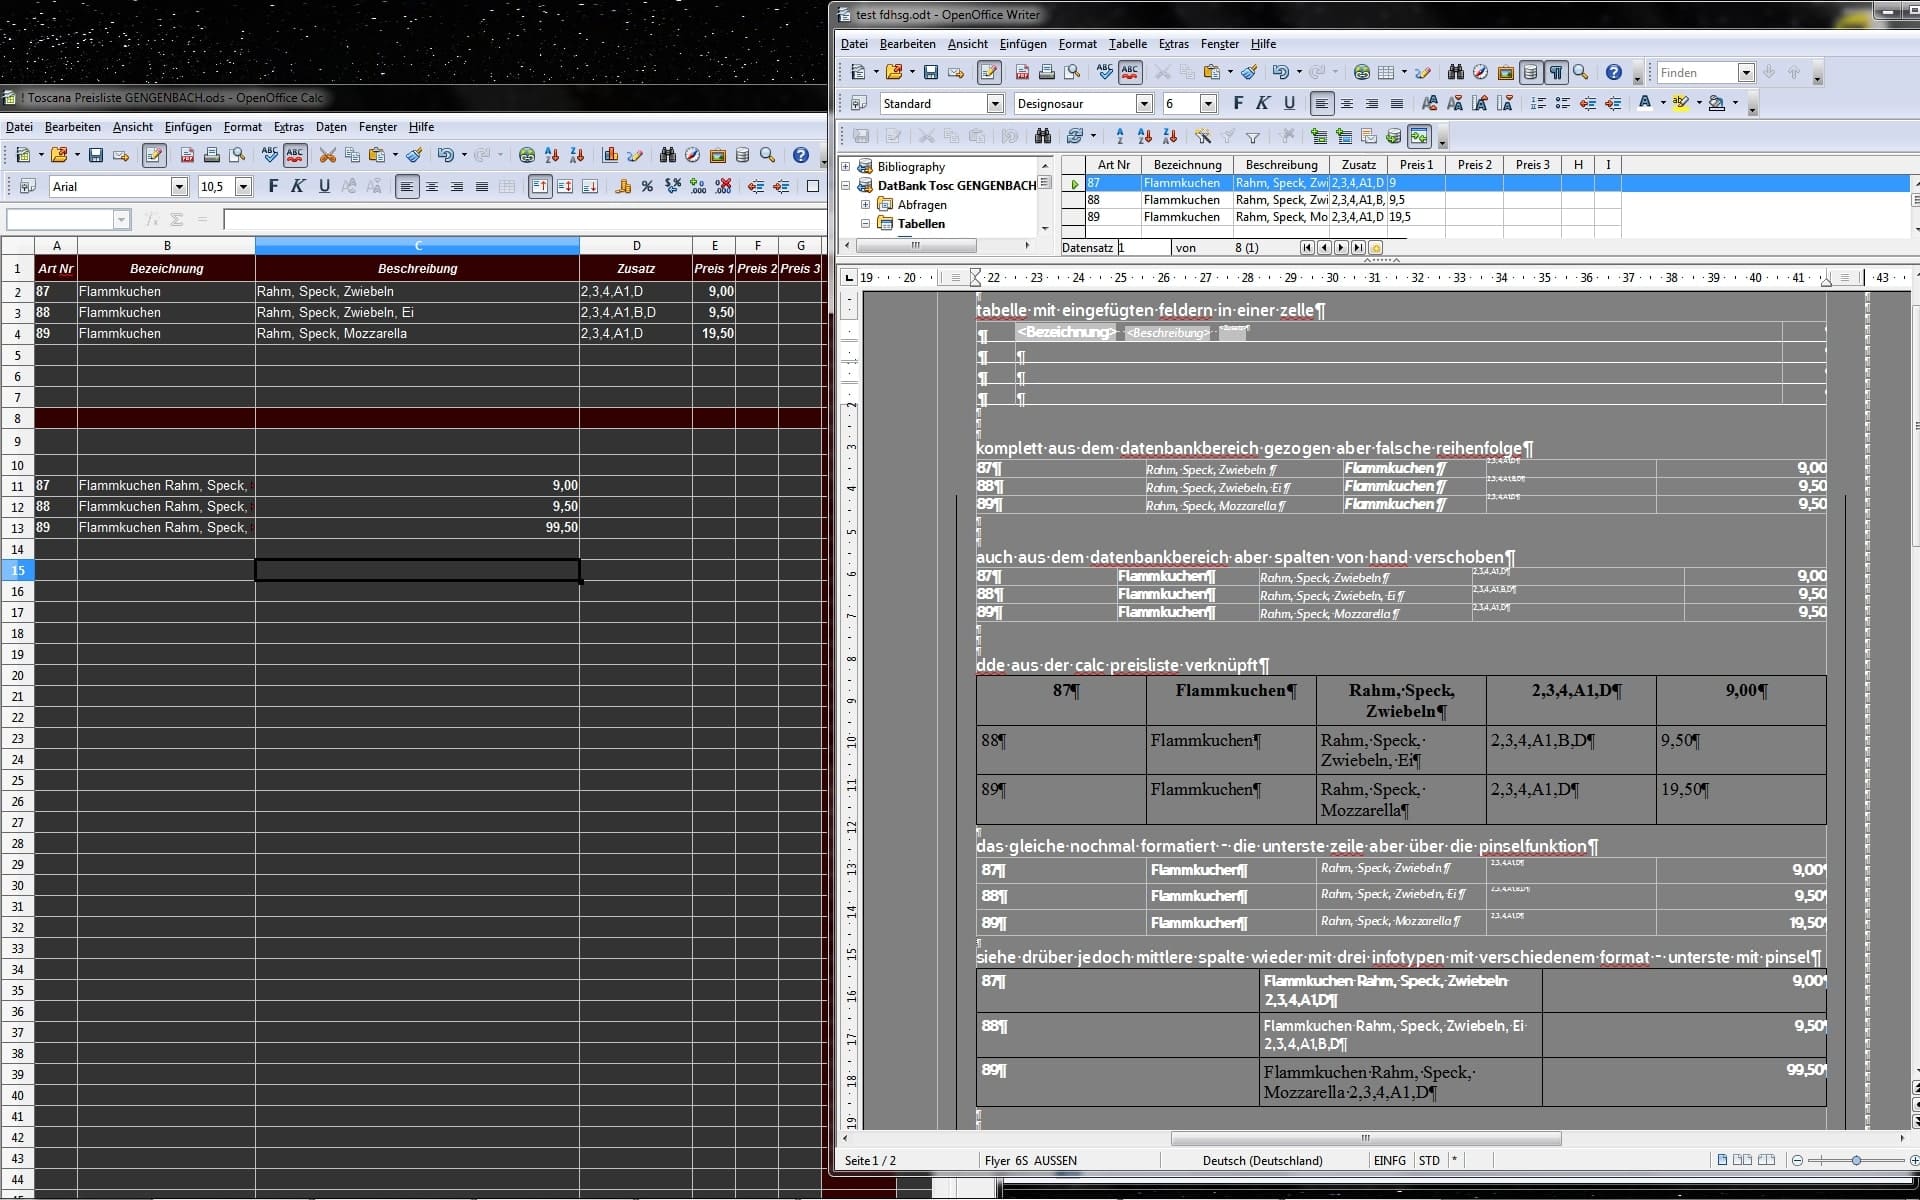Click the Beschreibung column header in data view
1920x1200 pixels.
[x=1281, y=165]
